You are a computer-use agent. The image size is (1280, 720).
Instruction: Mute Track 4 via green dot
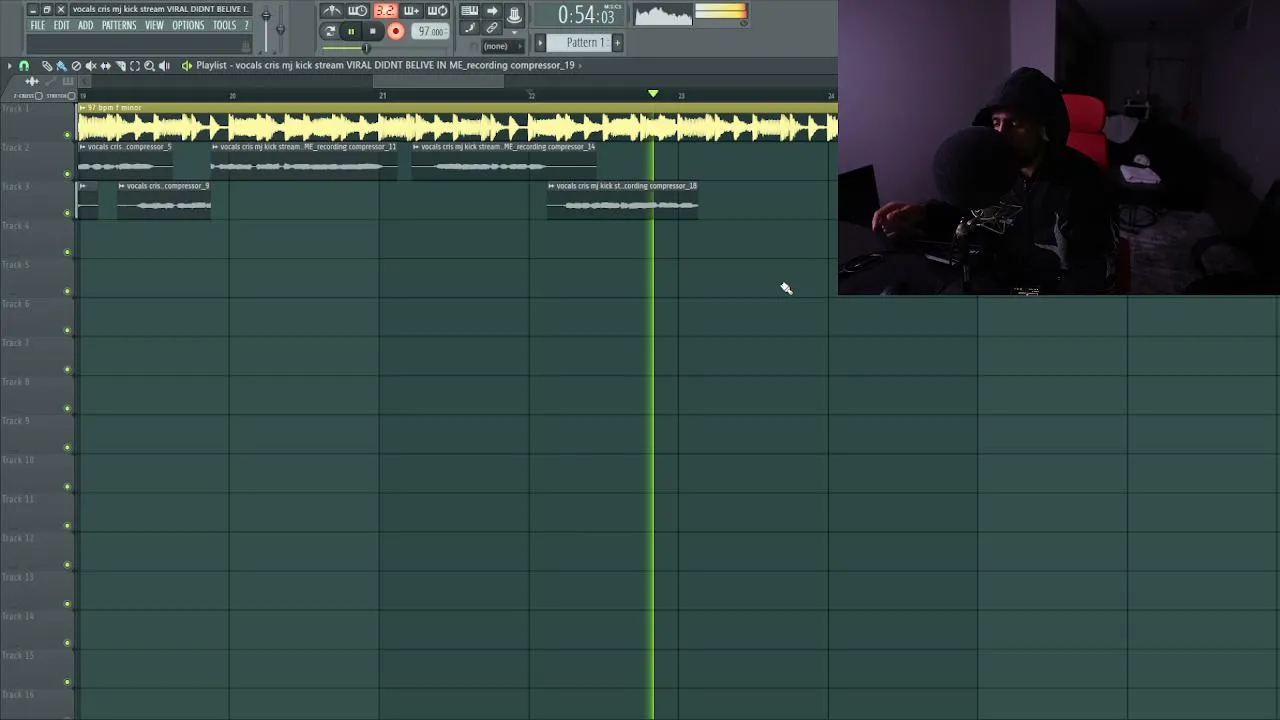pyautogui.click(x=68, y=251)
